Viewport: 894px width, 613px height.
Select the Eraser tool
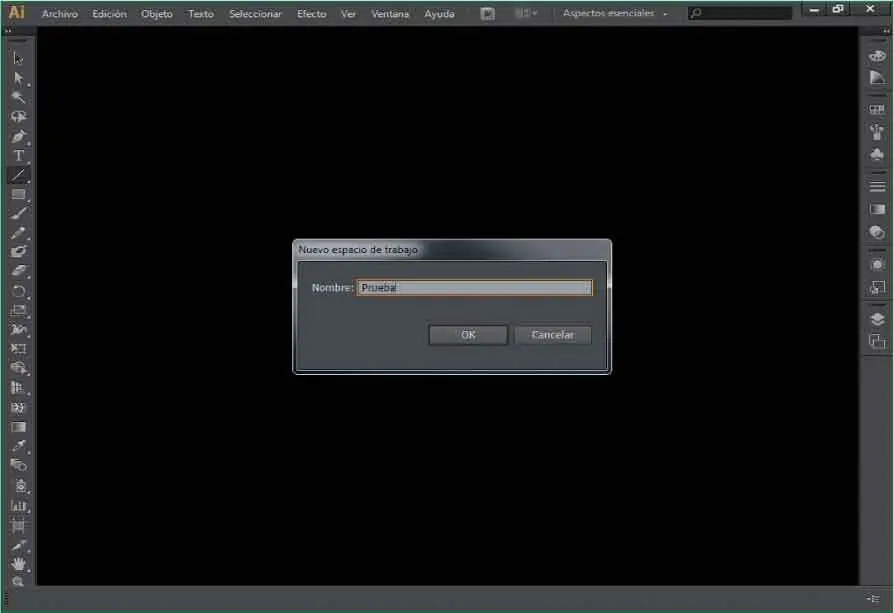pyautogui.click(x=18, y=271)
